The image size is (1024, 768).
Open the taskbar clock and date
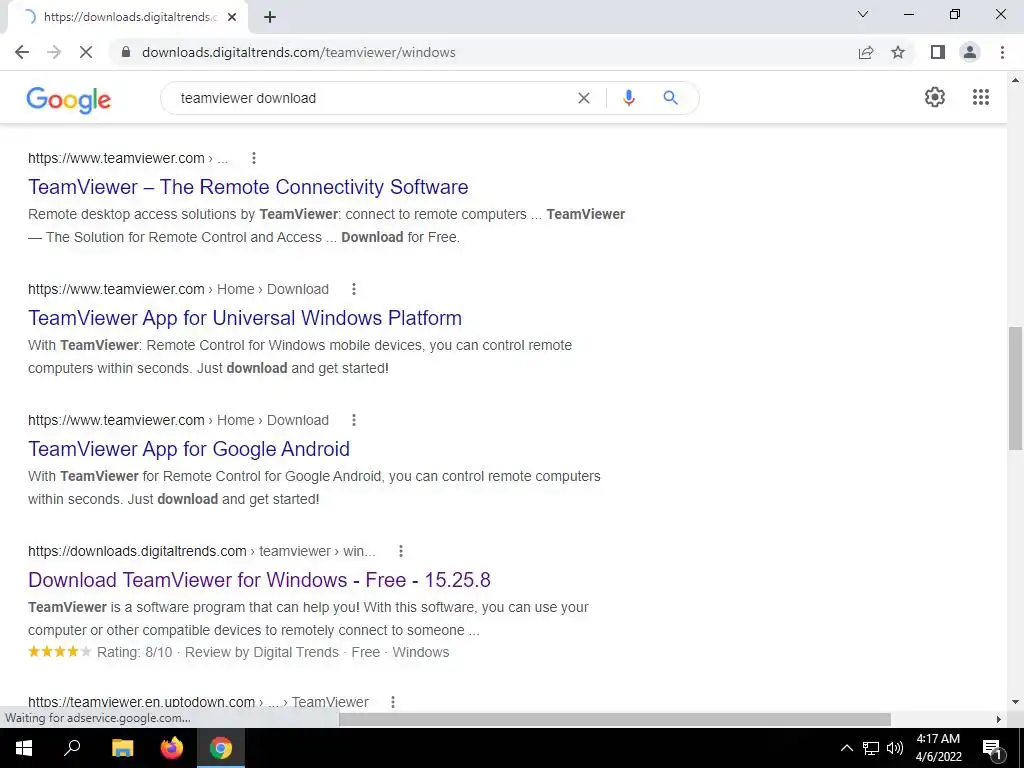[x=938, y=748]
